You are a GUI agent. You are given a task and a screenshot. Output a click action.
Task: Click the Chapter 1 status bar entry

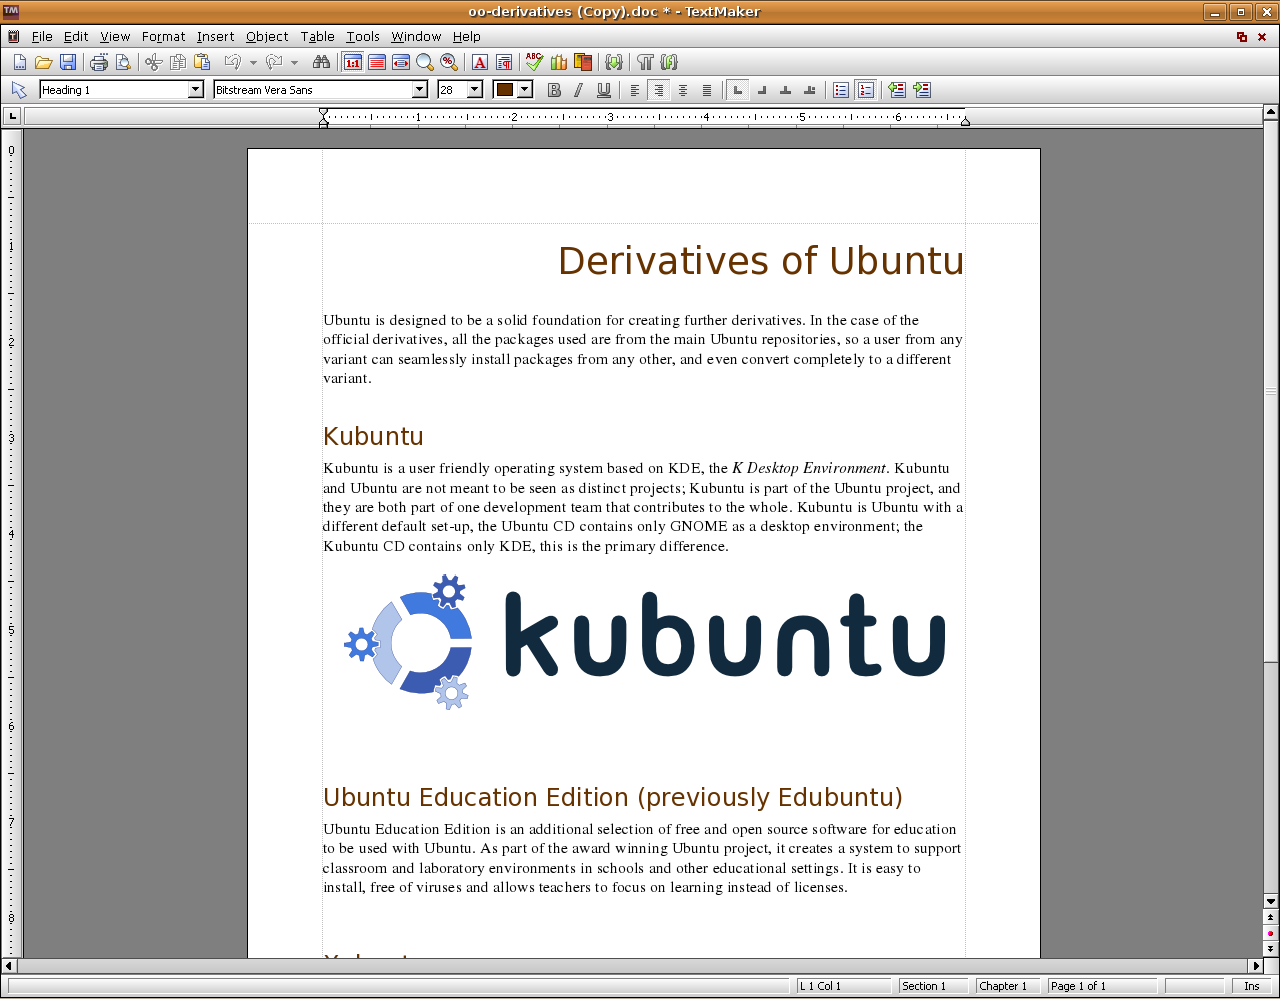pyautogui.click(x=1008, y=986)
